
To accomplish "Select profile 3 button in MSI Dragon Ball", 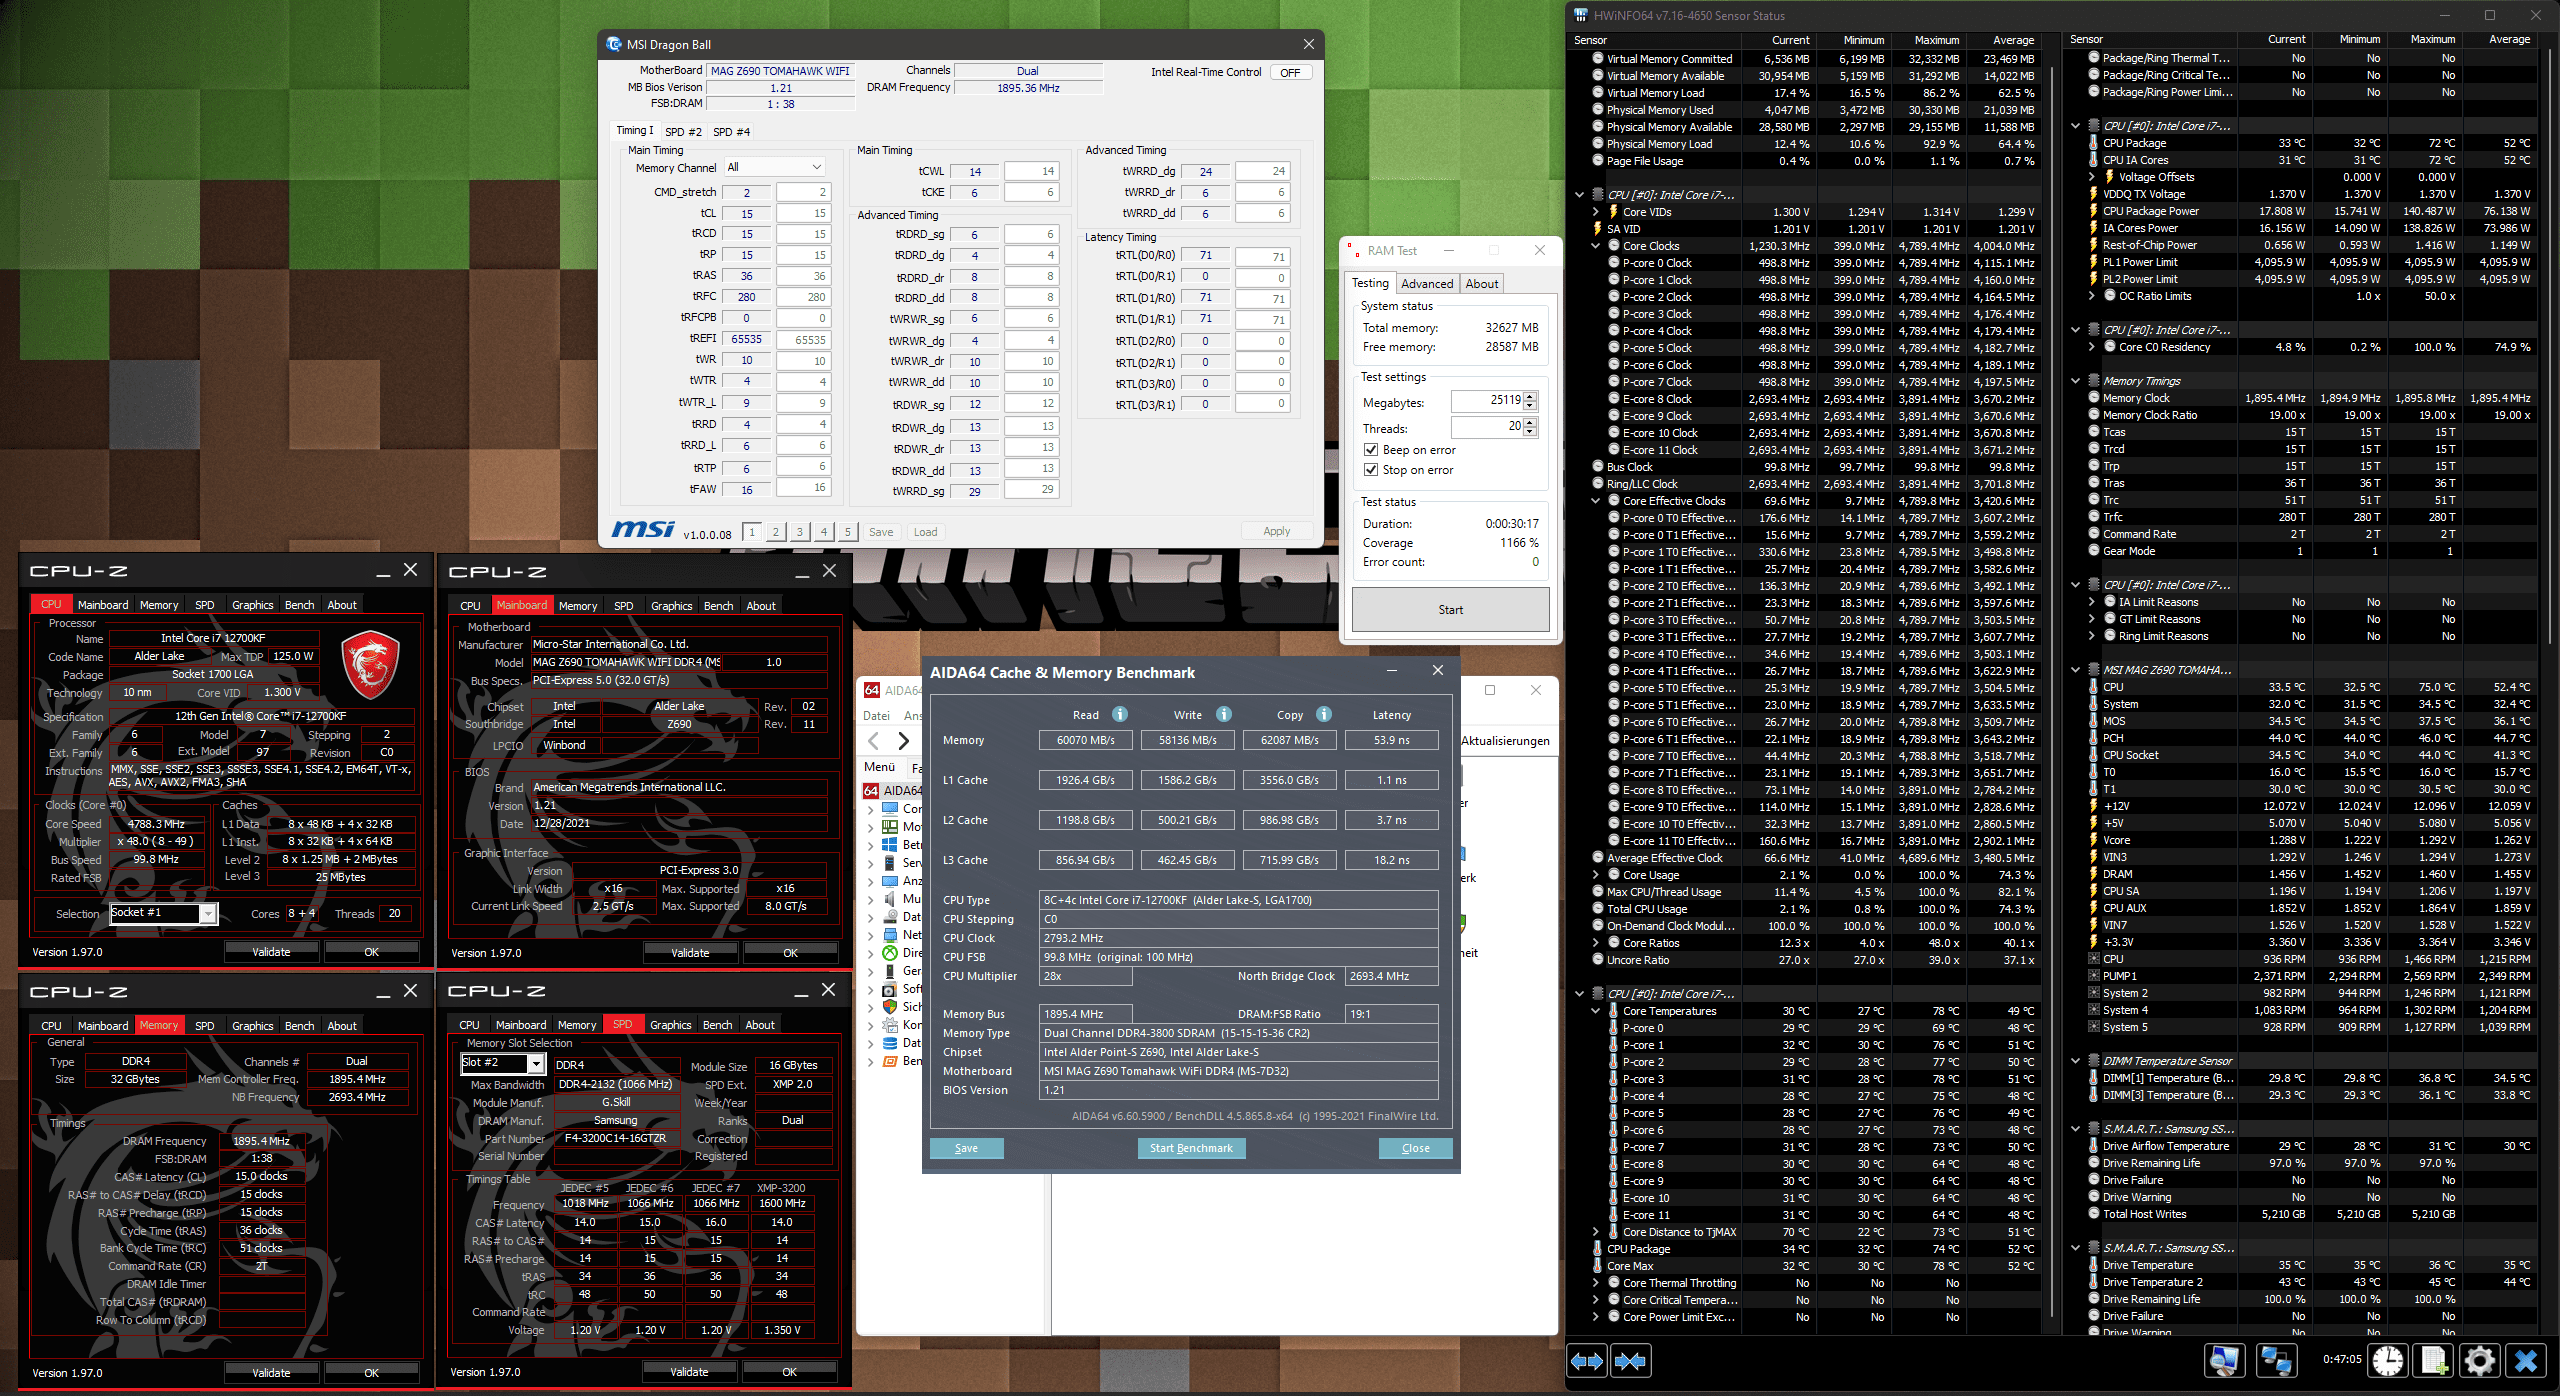I will point(800,532).
